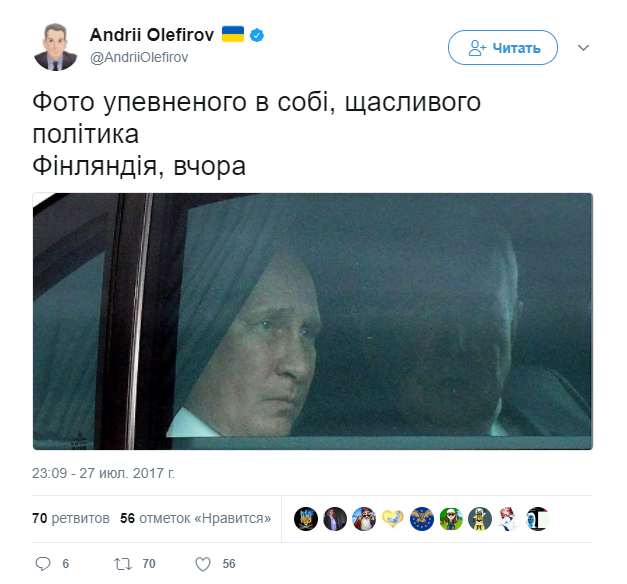Open the @AndriiOlefirov handle link

point(139,58)
